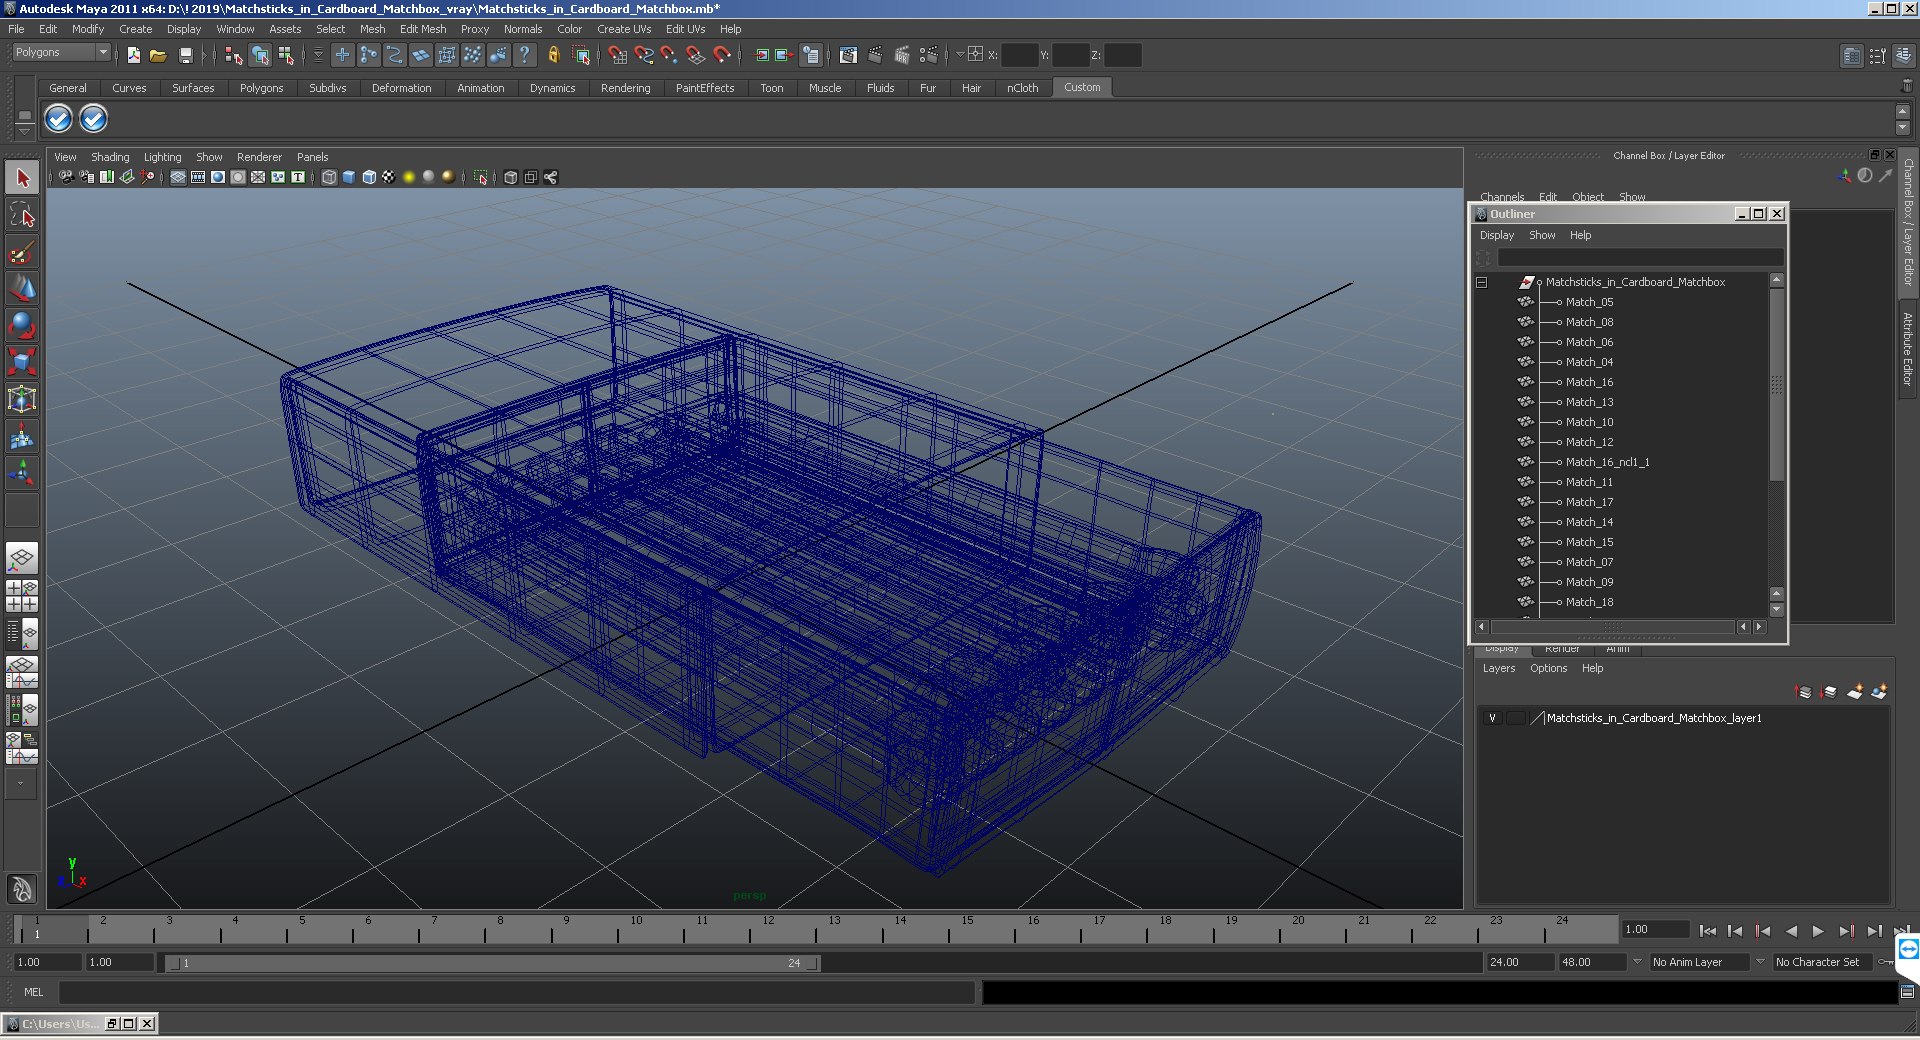Switch to four view layout
The width and height of the screenshot is (1920, 1040).
pos(22,596)
